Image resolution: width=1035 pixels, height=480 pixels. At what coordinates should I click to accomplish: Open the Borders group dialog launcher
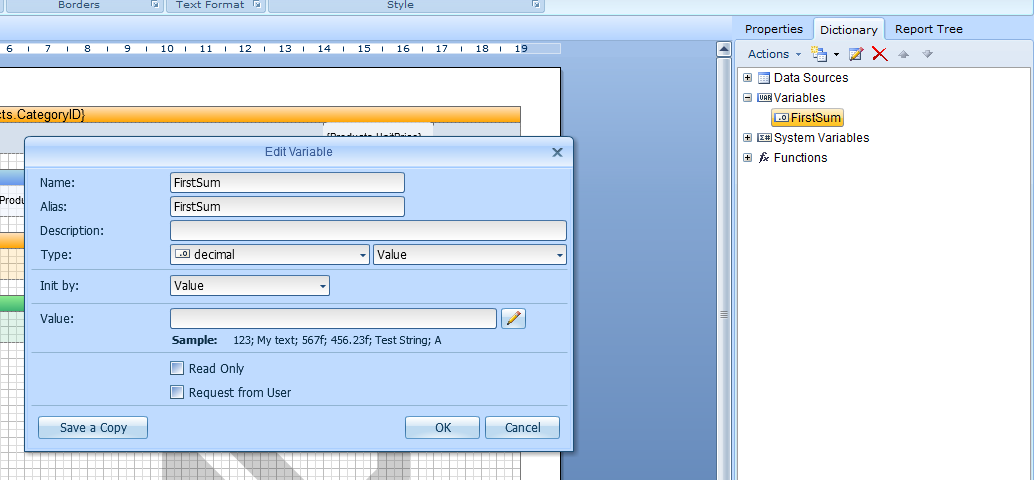[x=154, y=5]
